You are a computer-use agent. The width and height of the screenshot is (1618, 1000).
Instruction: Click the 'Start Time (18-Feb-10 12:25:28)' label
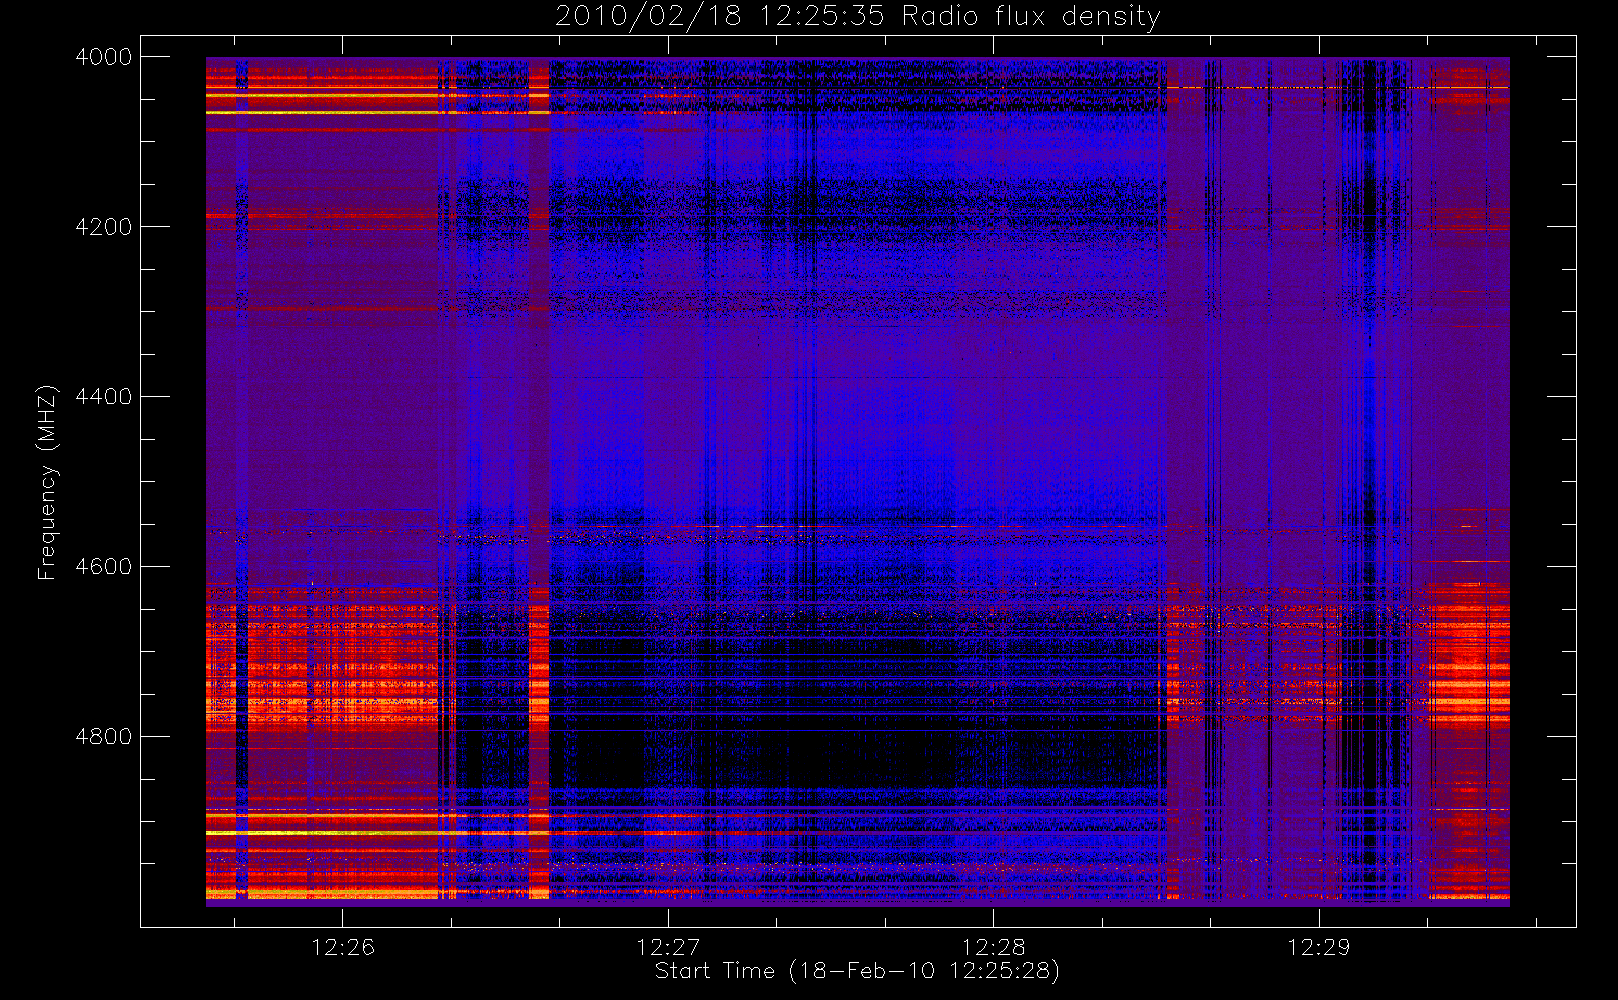pyautogui.click(x=857, y=971)
